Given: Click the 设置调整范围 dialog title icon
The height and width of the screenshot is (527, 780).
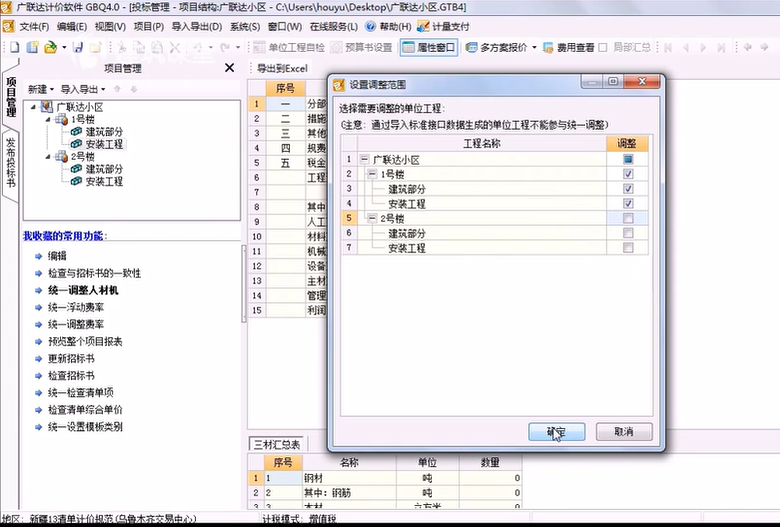Looking at the screenshot, I should 339,85.
